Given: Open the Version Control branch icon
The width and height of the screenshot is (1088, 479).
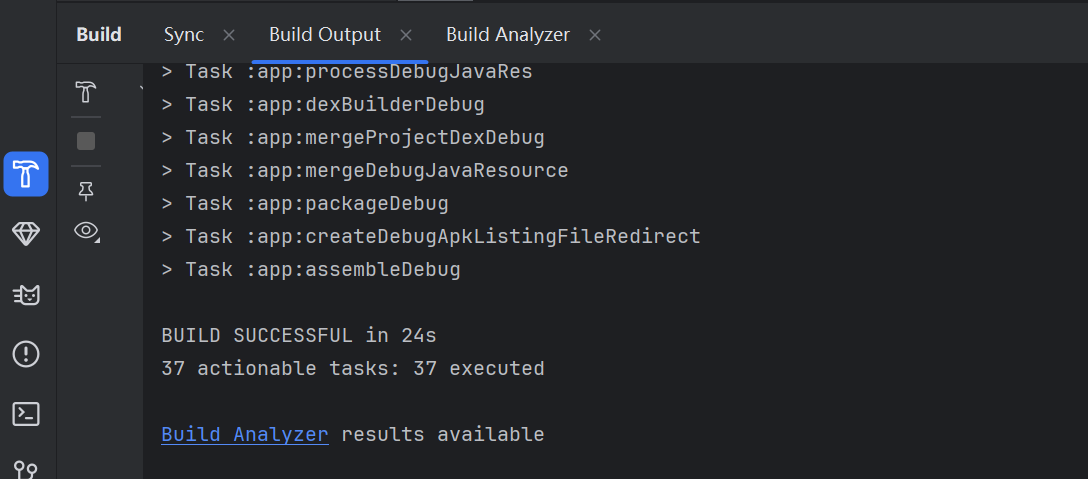Looking at the screenshot, I should [x=26, y=468].
